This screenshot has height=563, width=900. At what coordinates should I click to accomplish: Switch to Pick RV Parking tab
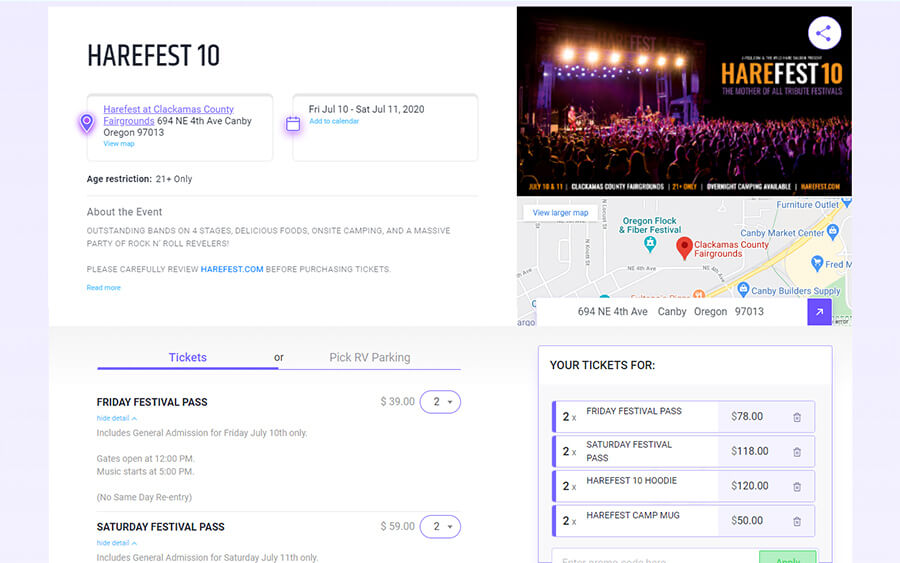(370, 358)
